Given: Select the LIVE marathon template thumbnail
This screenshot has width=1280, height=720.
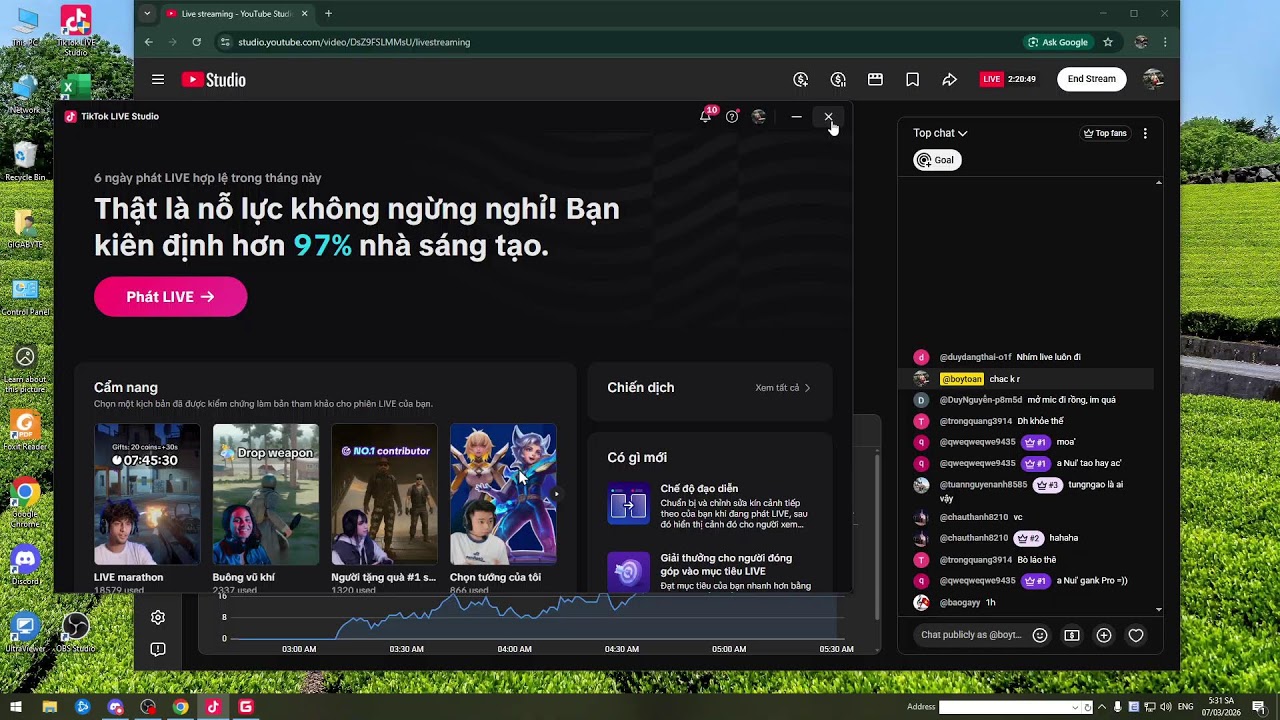Looking at the screenshot, I should click(x=147, y=494).
